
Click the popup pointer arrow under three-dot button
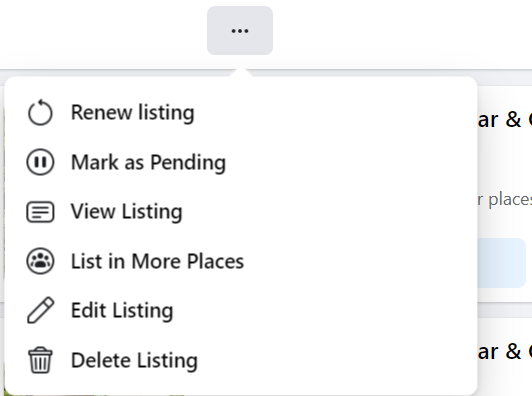click(241, 72)
